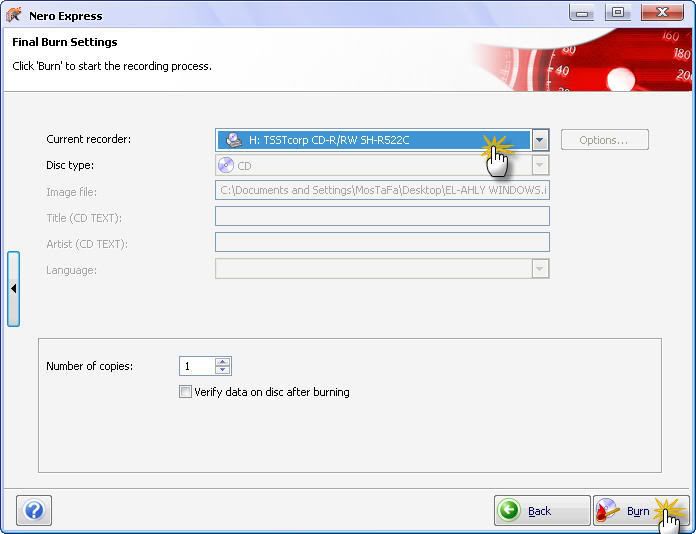Image resolution: width=696 pixels, height=534 pixels.
Task: Click the Image file path field
Action: (382, 190)
